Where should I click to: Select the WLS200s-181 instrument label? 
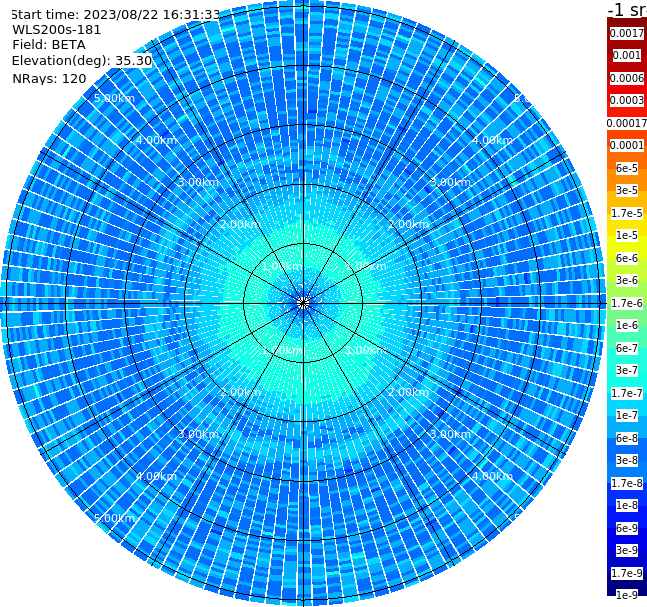[57, 30]
